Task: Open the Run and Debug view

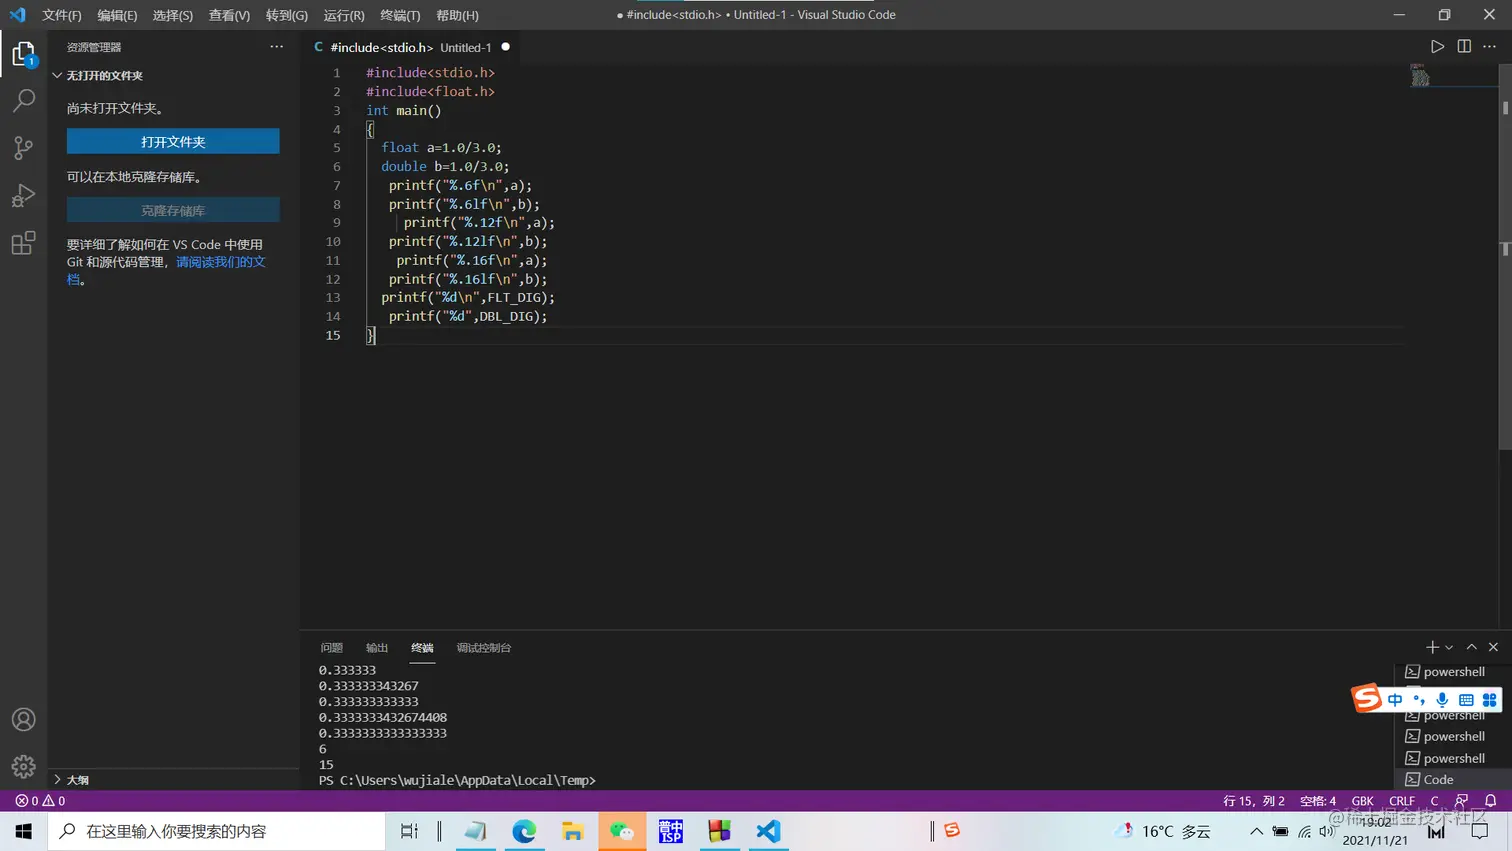Action: pos(23,196)
